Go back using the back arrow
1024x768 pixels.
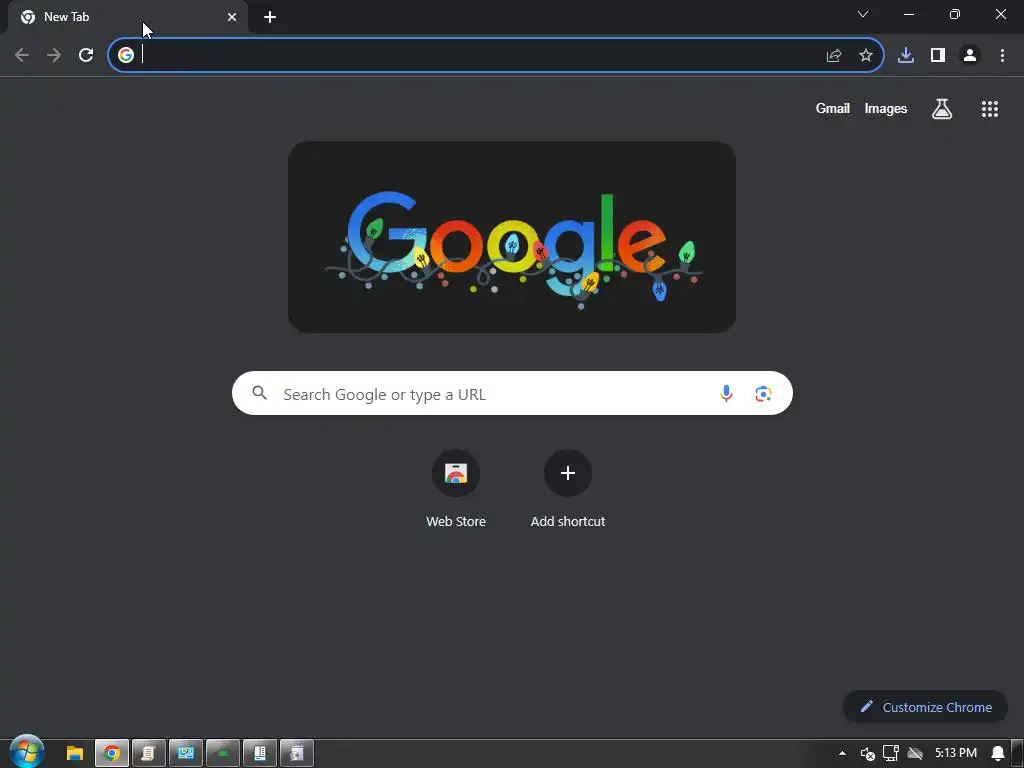pyautogui.click(x=22, y=56)
